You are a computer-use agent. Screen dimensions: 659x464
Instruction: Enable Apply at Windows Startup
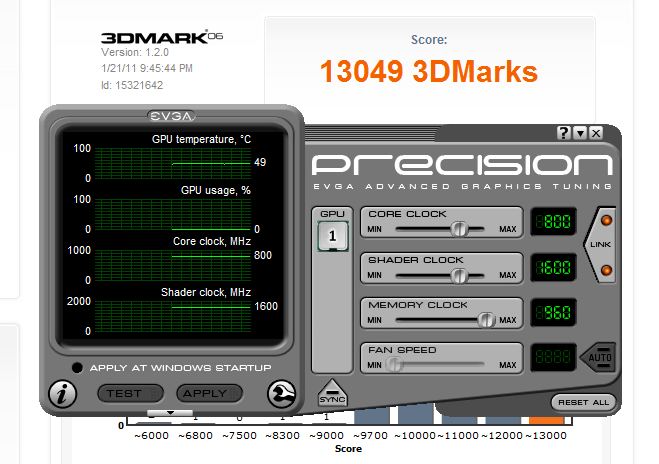pos(77,368)
